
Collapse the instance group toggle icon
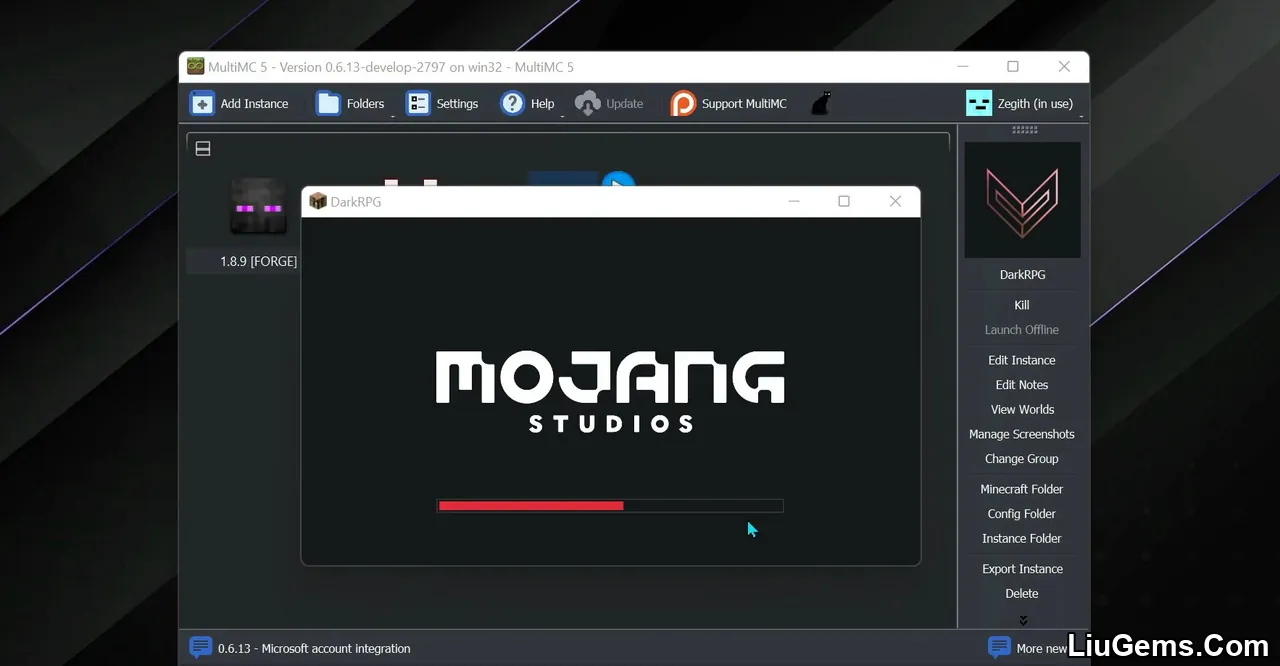pyautogui.click(x=203, y=149)
